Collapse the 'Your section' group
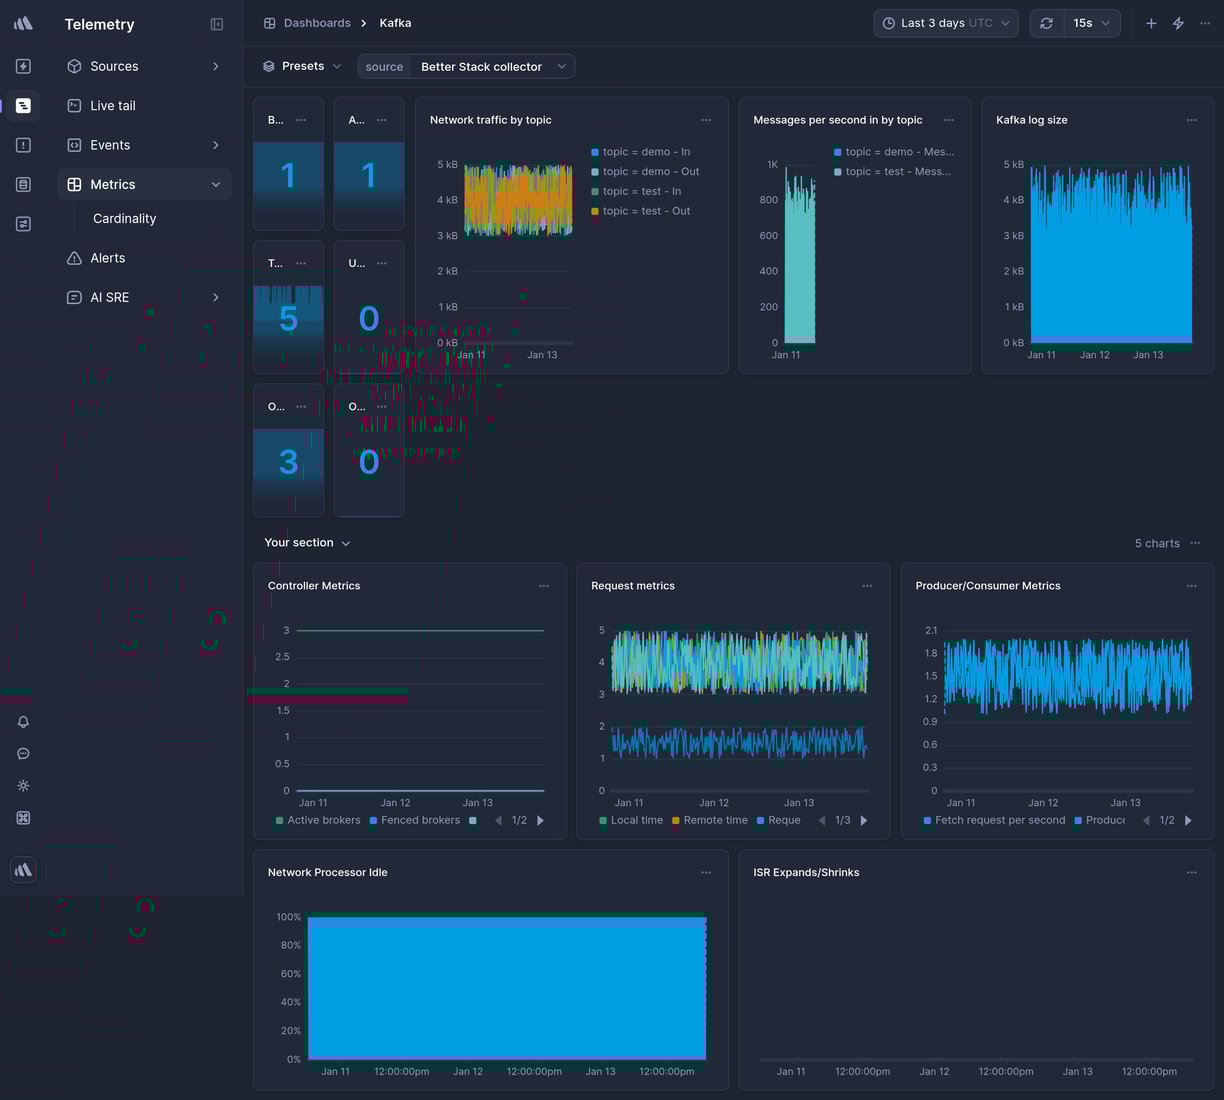Viewport: 1224px width, 1100px height. tap(346, 543)
